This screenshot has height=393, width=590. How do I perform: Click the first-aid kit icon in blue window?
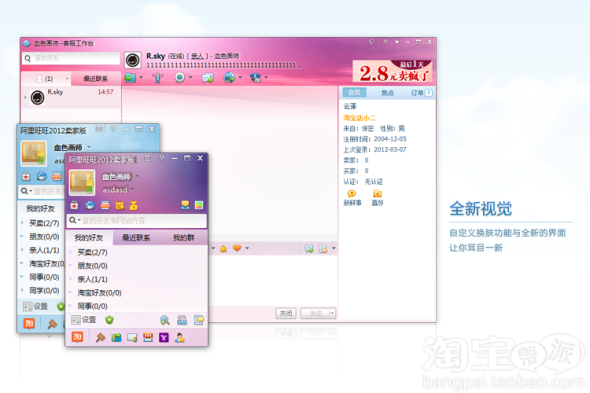point(26,176)
